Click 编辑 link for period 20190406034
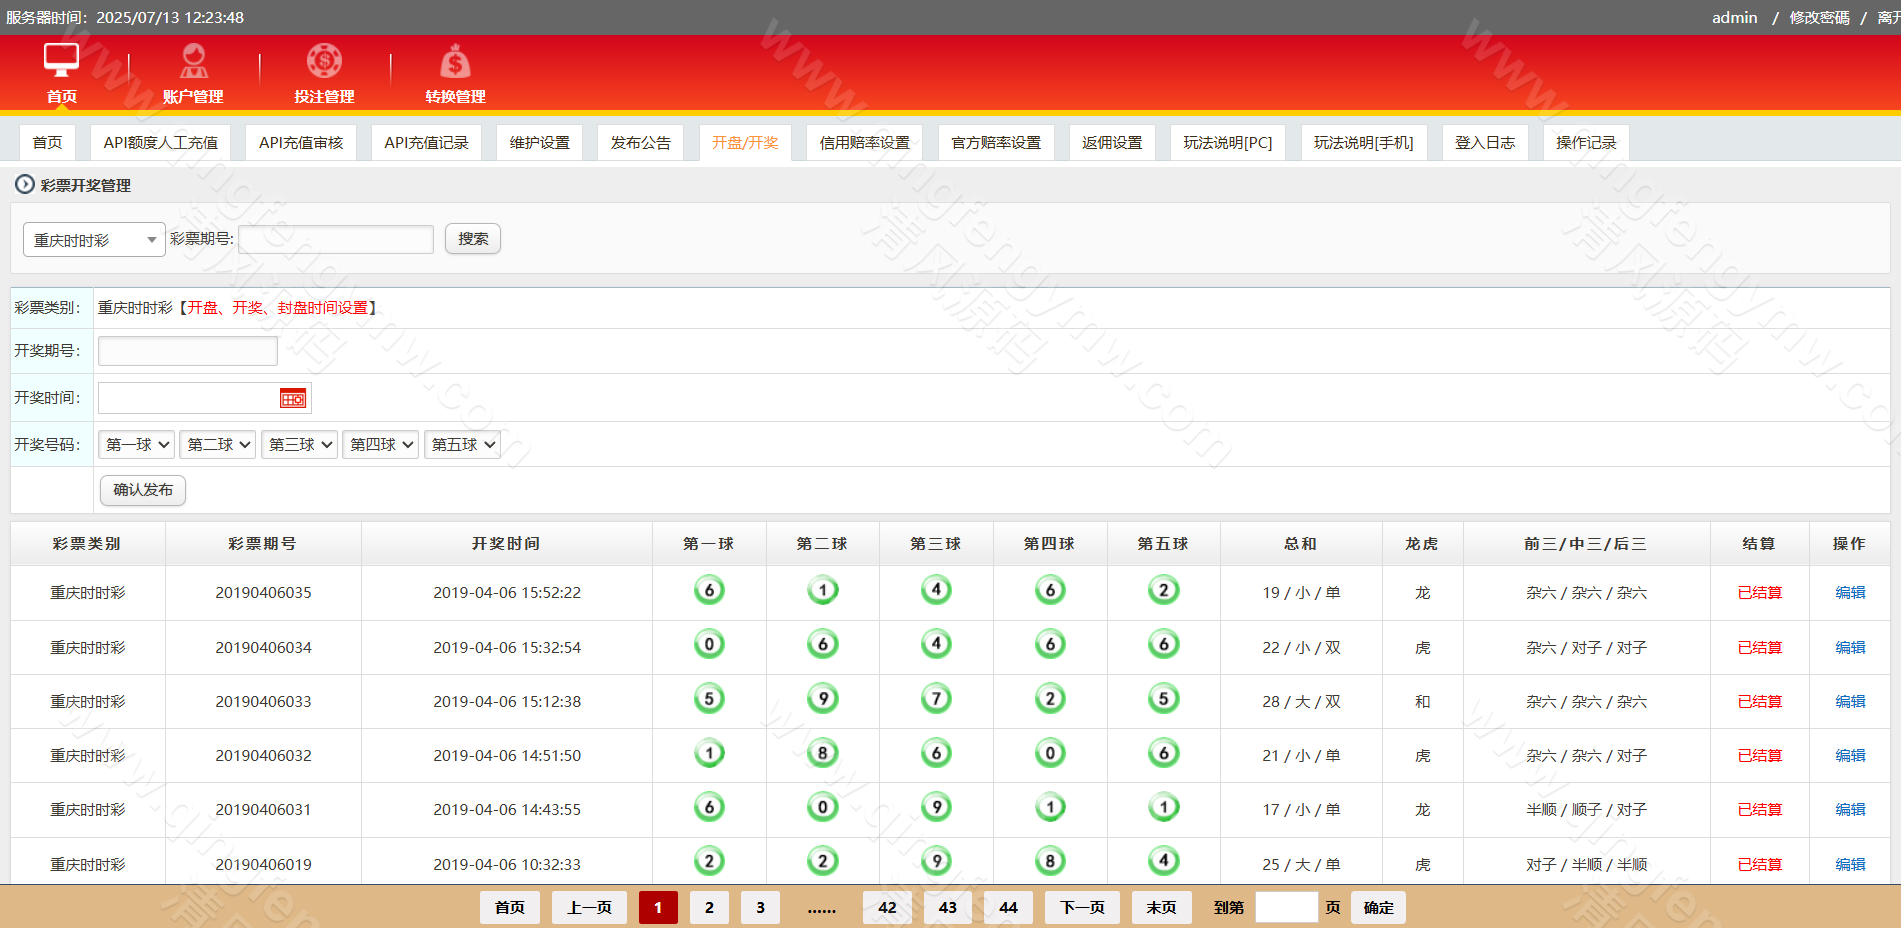1901x928 pixels. 1849,648
